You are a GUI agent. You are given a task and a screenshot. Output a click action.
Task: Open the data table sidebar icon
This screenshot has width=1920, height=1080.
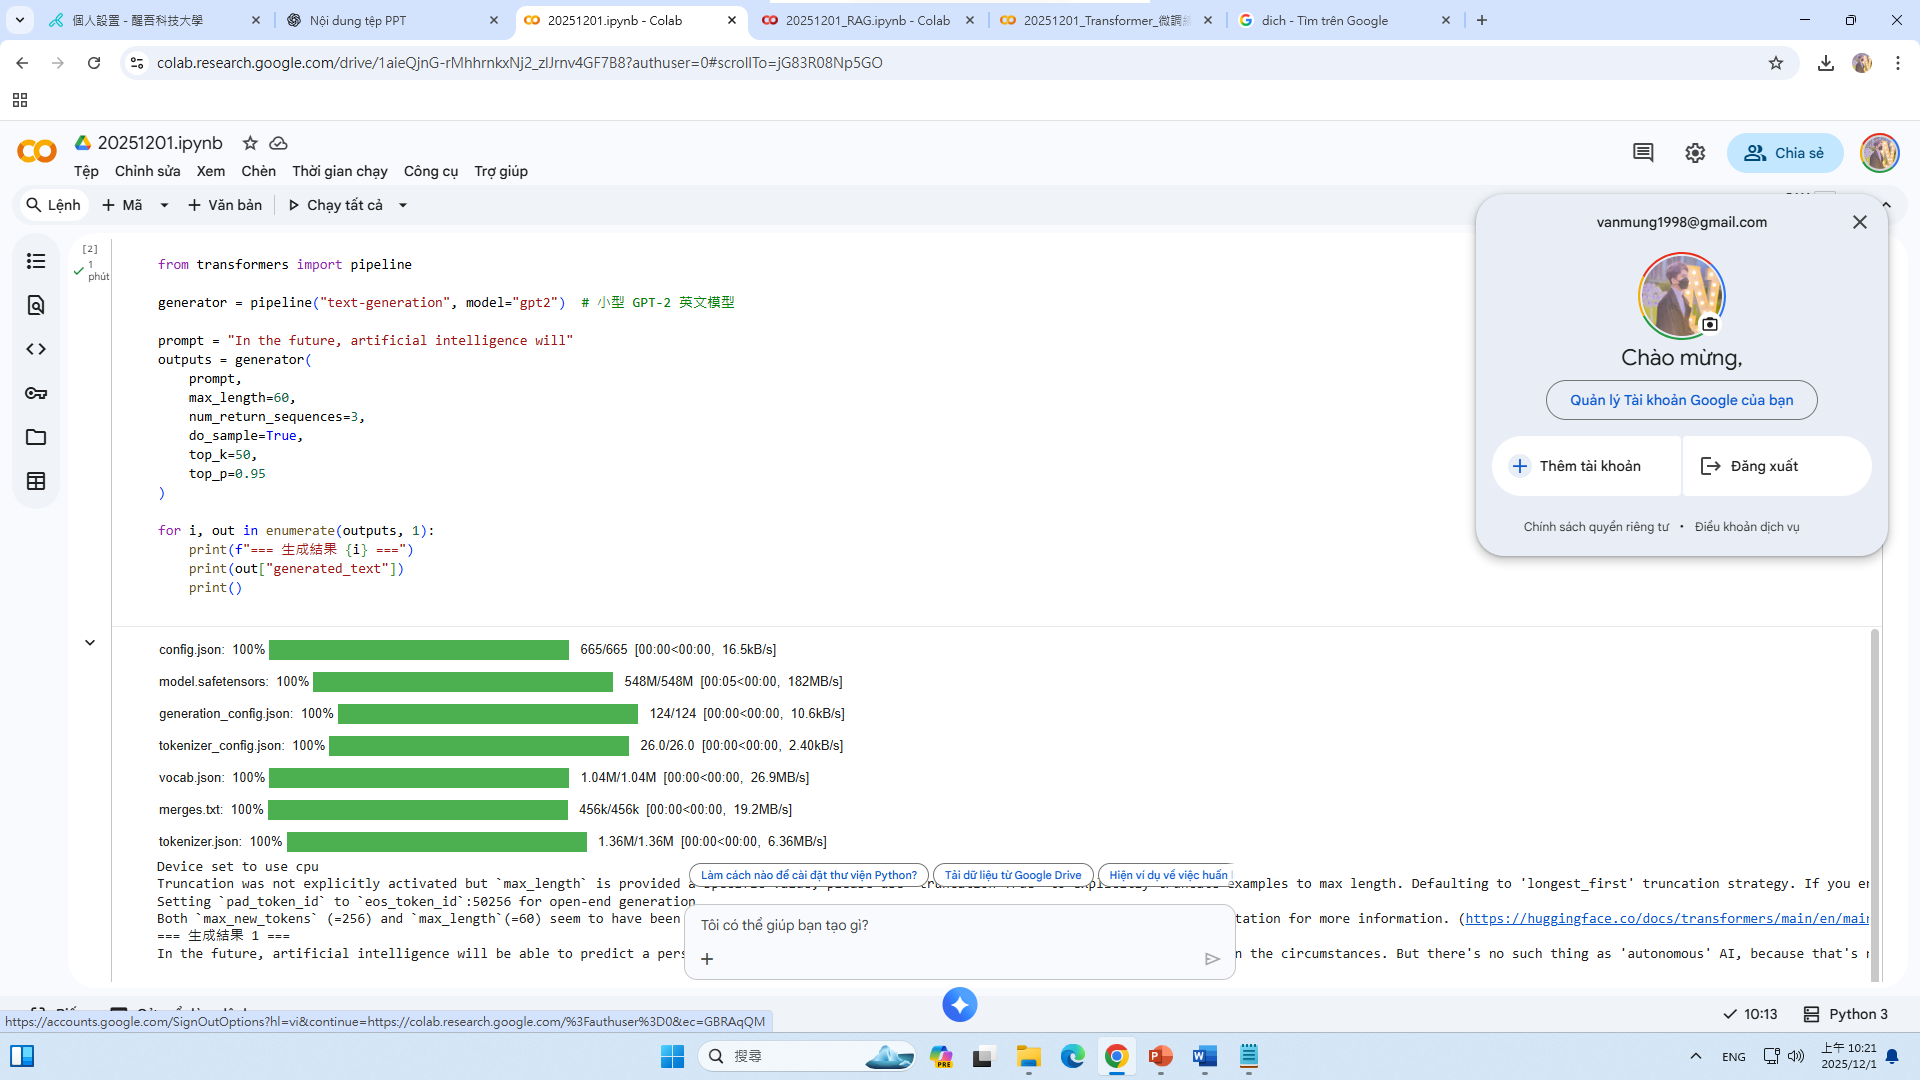[36, 481]
